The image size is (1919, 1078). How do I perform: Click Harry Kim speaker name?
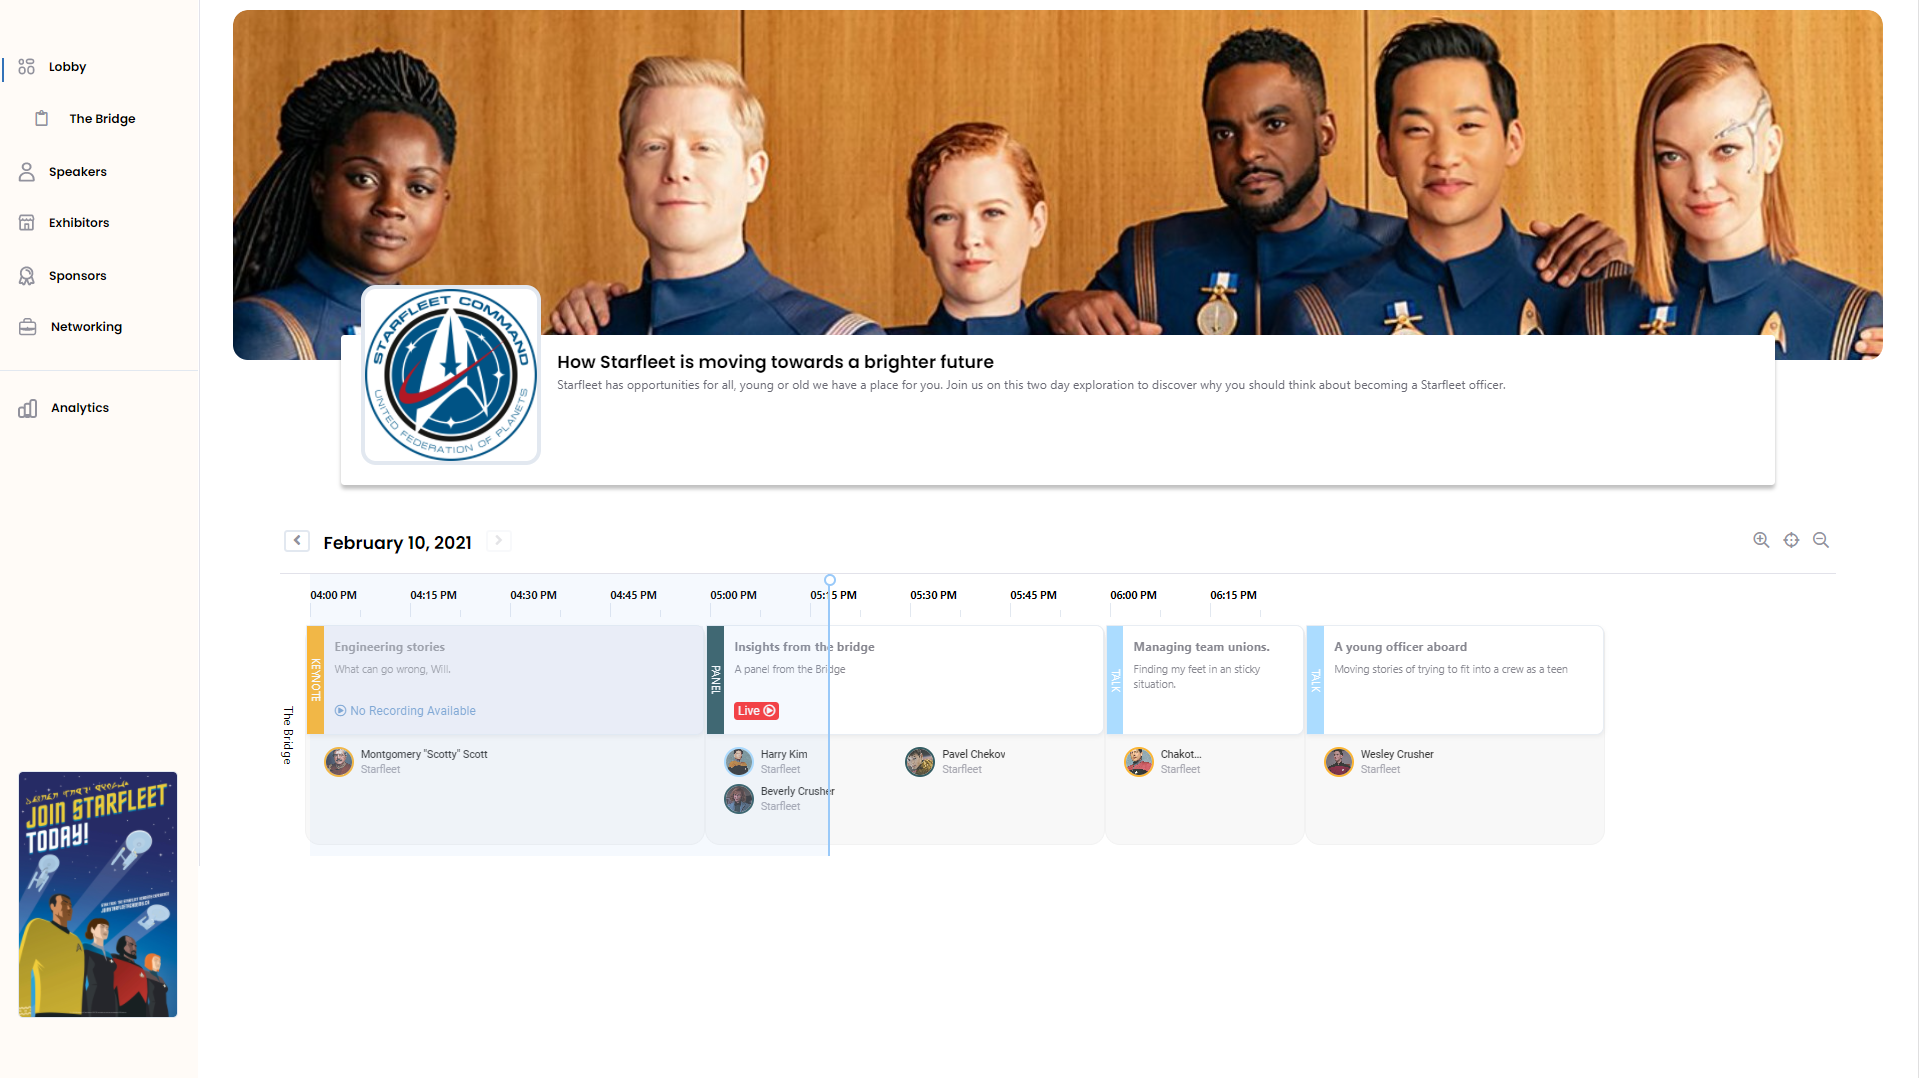(784, 754)
